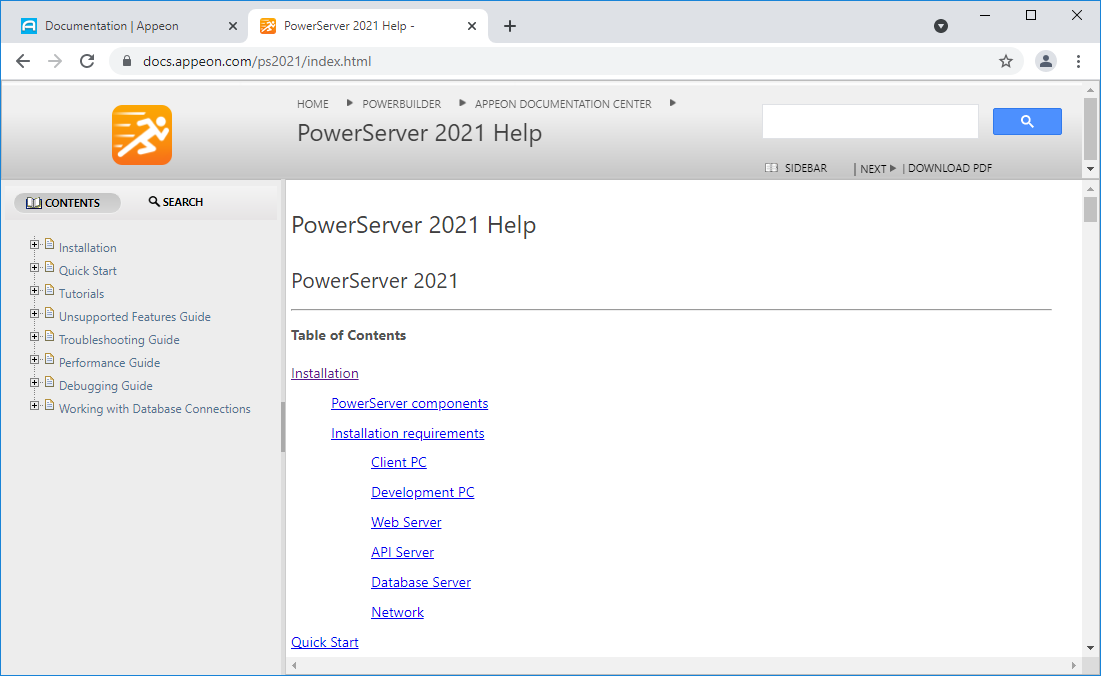
Task: Click content pane horizontal scroll left arrow
Action: point(294,665)
